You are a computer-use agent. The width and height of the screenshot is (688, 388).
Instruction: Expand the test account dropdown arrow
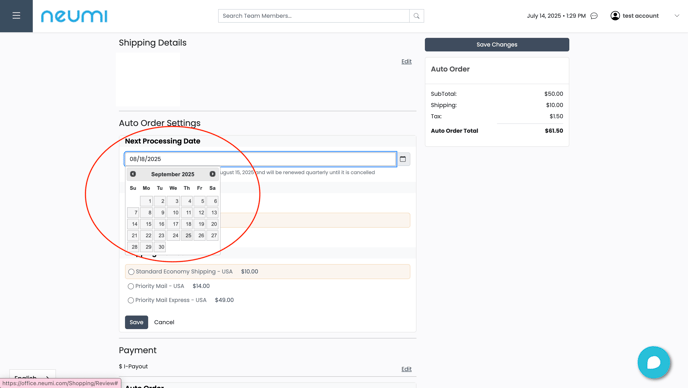[677, 16]
